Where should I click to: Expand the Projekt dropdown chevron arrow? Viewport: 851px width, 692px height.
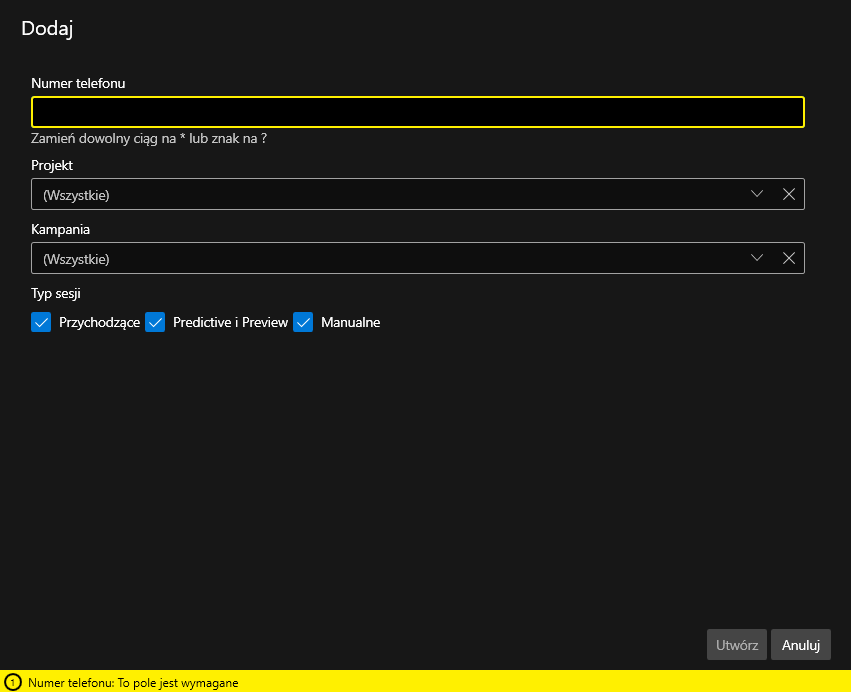[x=757, y=195]
